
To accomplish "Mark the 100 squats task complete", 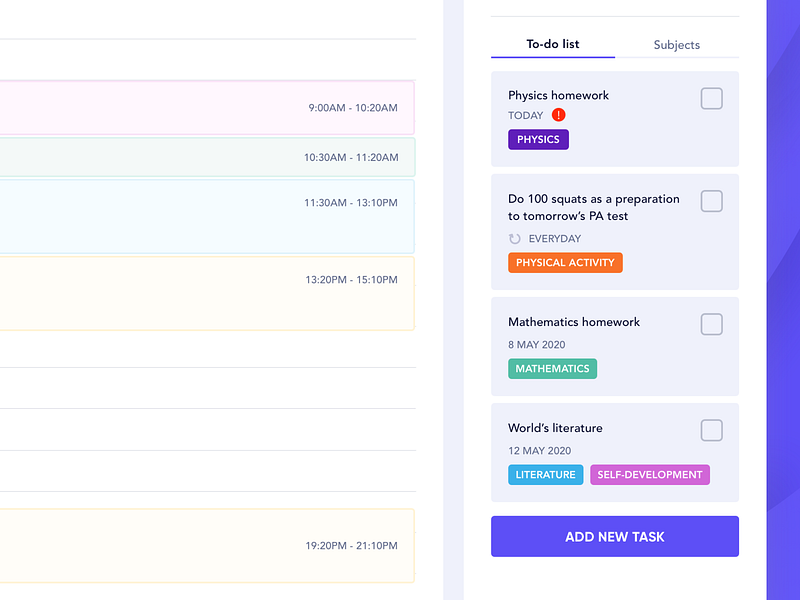I will pos(711,201).
